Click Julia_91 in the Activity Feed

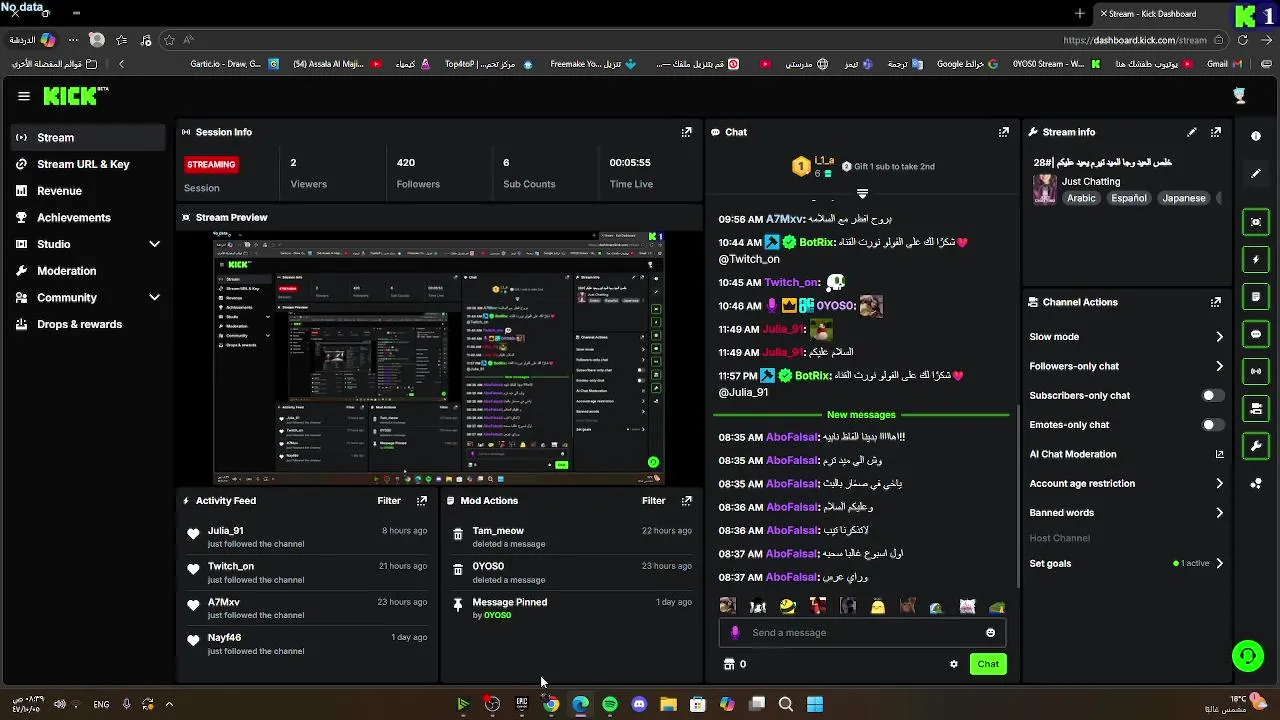click(226, 531)
